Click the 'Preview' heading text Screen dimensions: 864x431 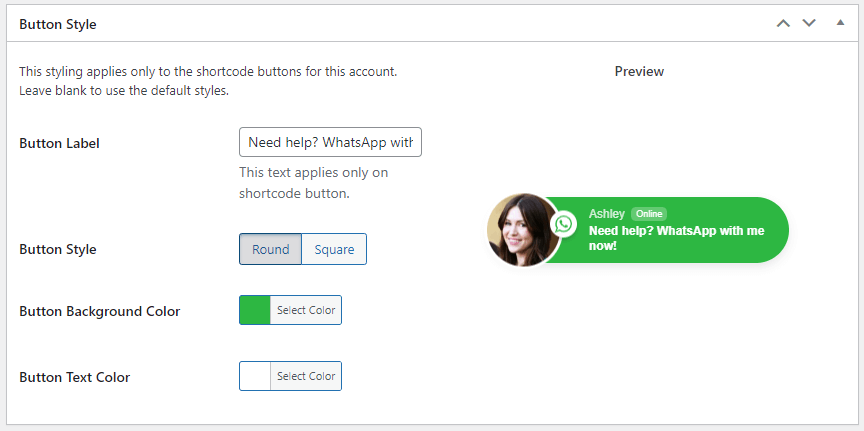[639, 71]
